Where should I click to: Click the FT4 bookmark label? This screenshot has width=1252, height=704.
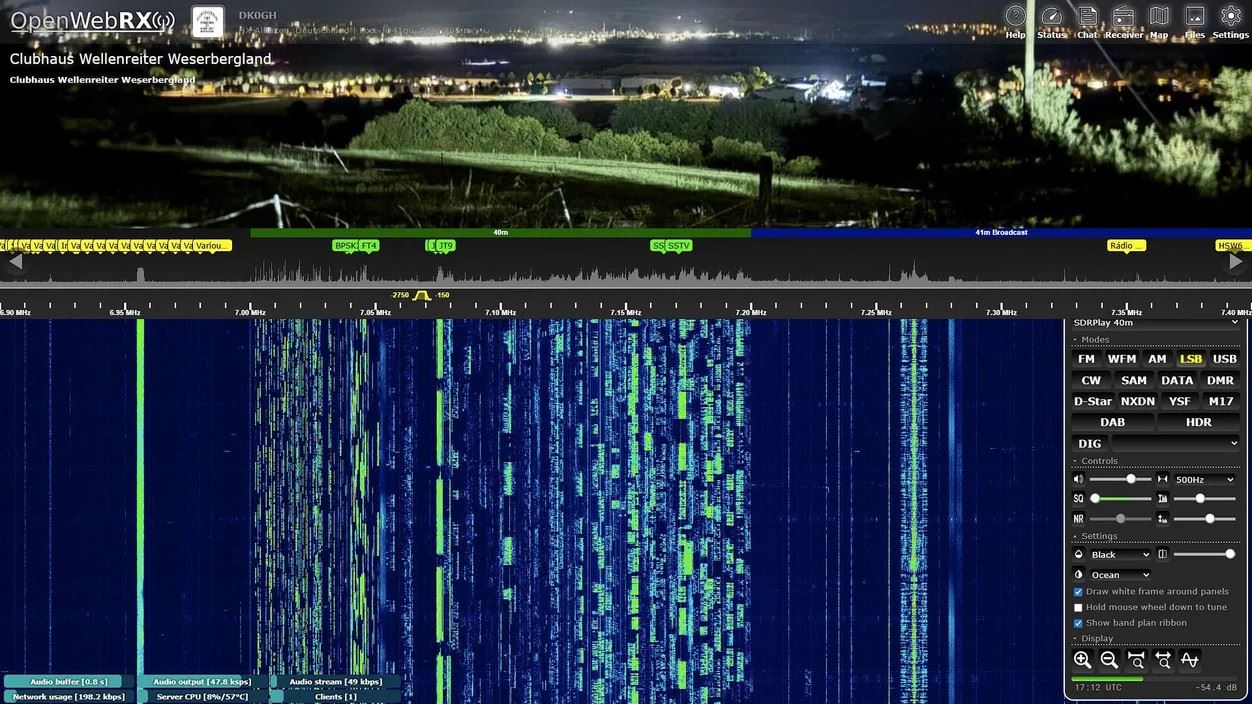coord(369,246)
